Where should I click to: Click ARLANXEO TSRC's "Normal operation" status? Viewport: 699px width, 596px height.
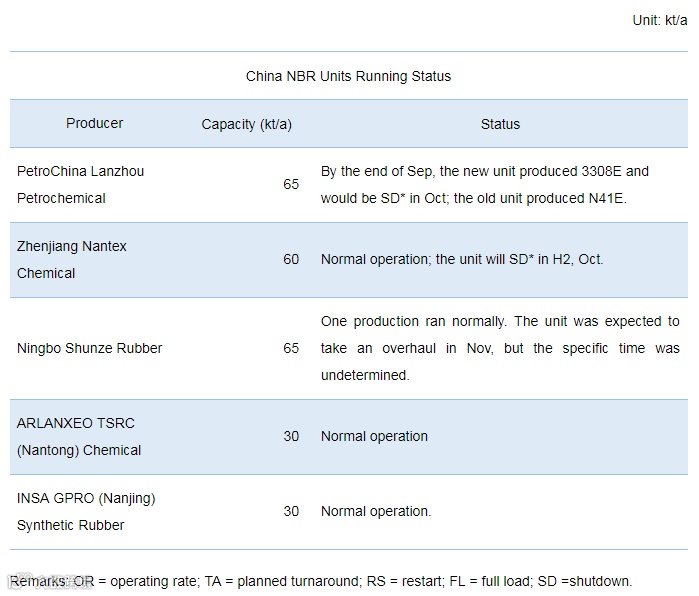[x=374, y=437]
